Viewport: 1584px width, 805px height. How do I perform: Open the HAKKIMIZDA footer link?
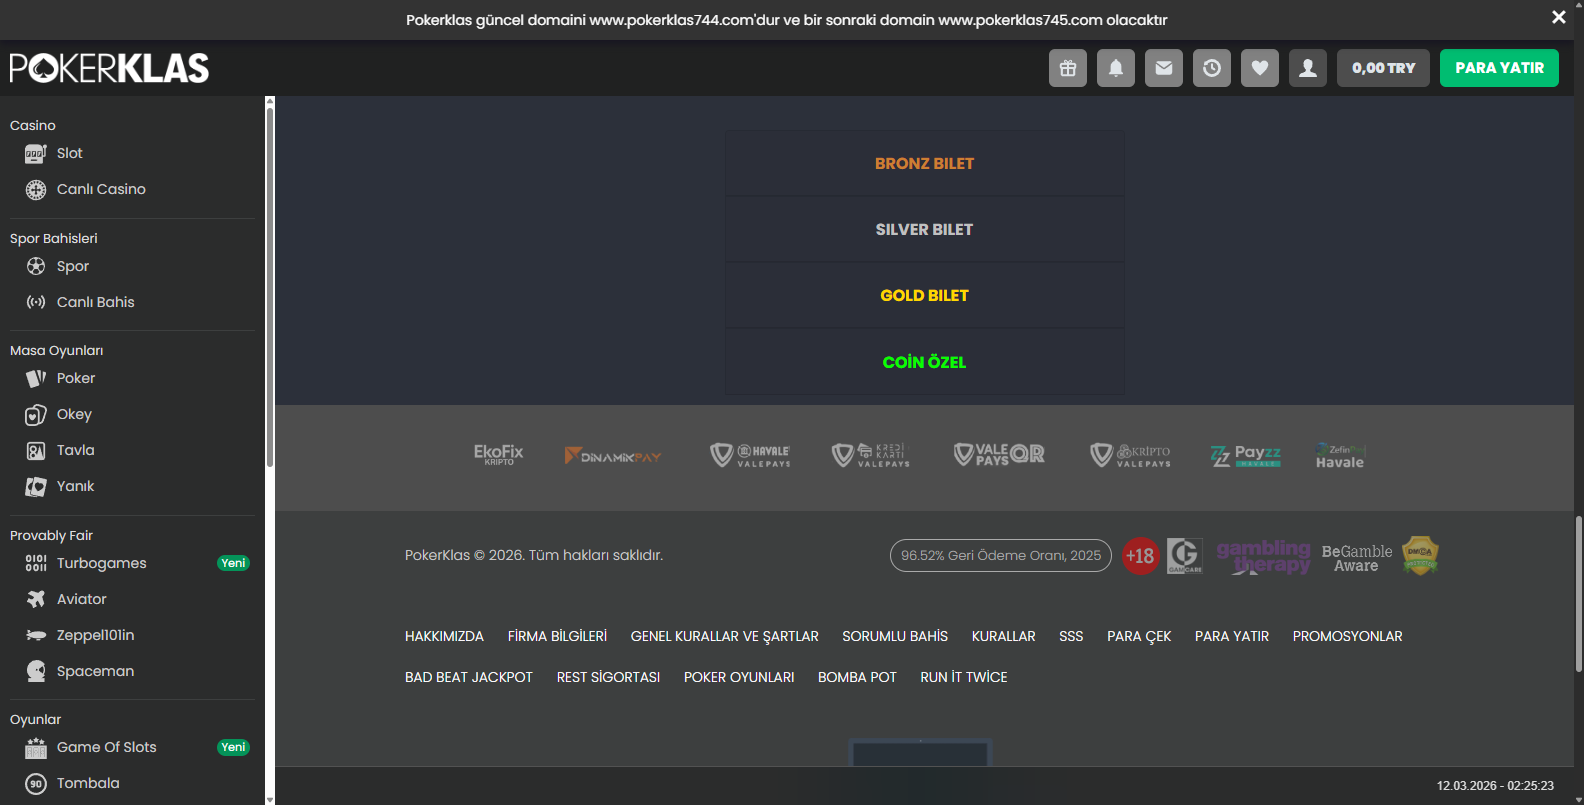pos(444,636)
